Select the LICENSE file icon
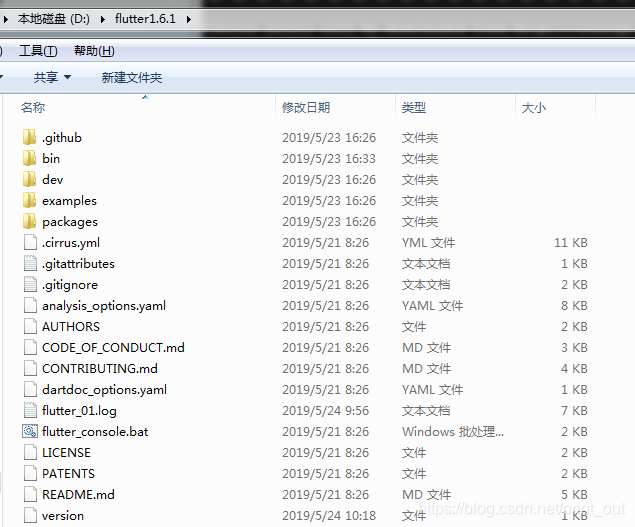635x527 pixels. pos(30,452)
